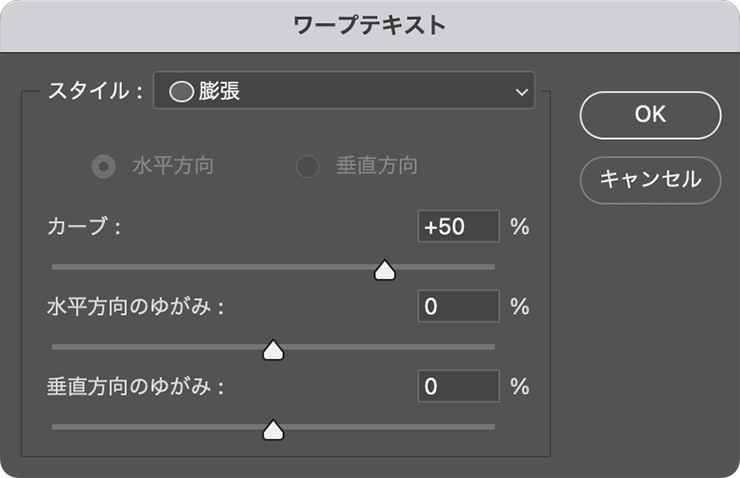Click the chevron arrow of the style dropdown
The height and width of the screenshot is (478, 740).
[x=520, y=93]
